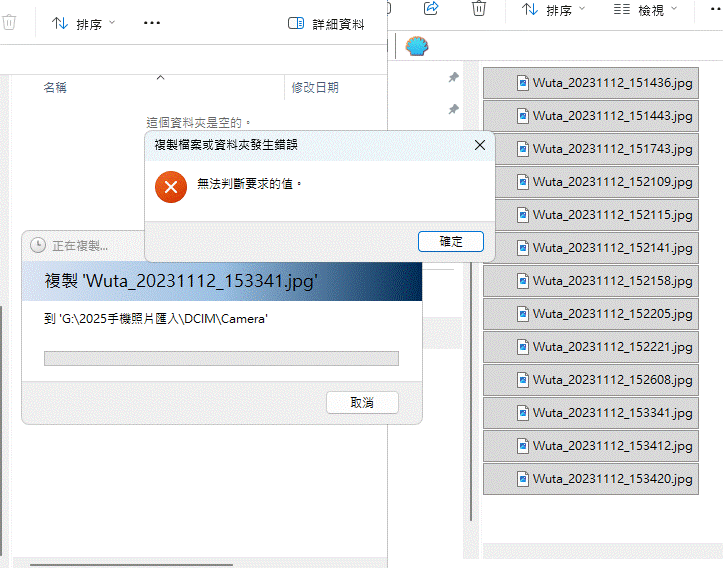
Task: Click the image icon of Wuta_20231112_153420.jpg
Action: [x=522, y=479]
